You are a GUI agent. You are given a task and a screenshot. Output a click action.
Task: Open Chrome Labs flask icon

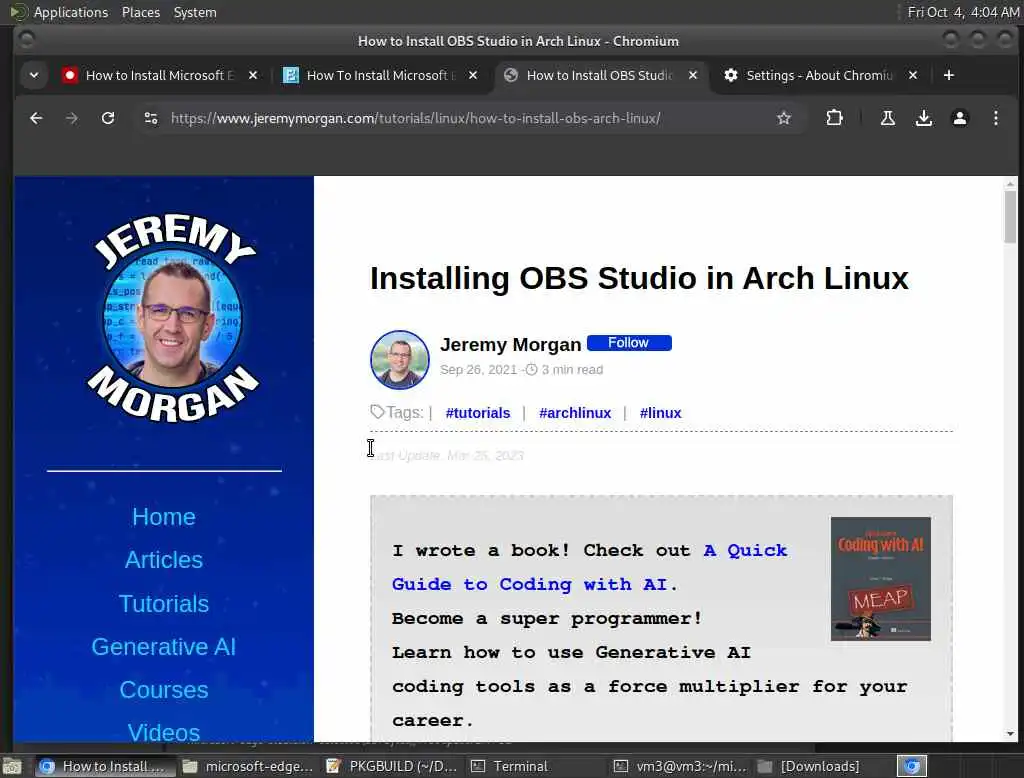coord(888,118)
